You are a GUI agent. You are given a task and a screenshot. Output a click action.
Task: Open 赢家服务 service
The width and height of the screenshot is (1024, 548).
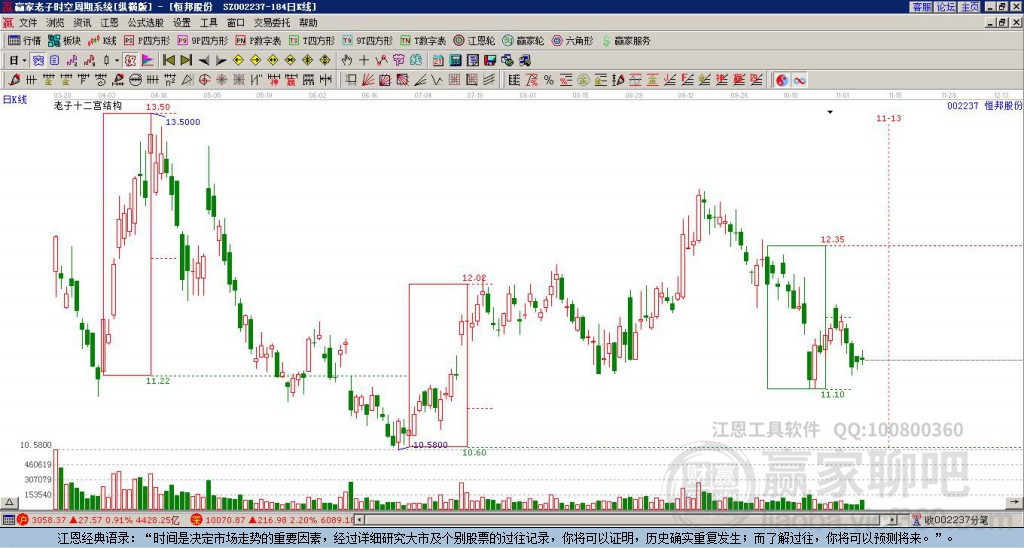pyautogui.click(x=626, y=40)
